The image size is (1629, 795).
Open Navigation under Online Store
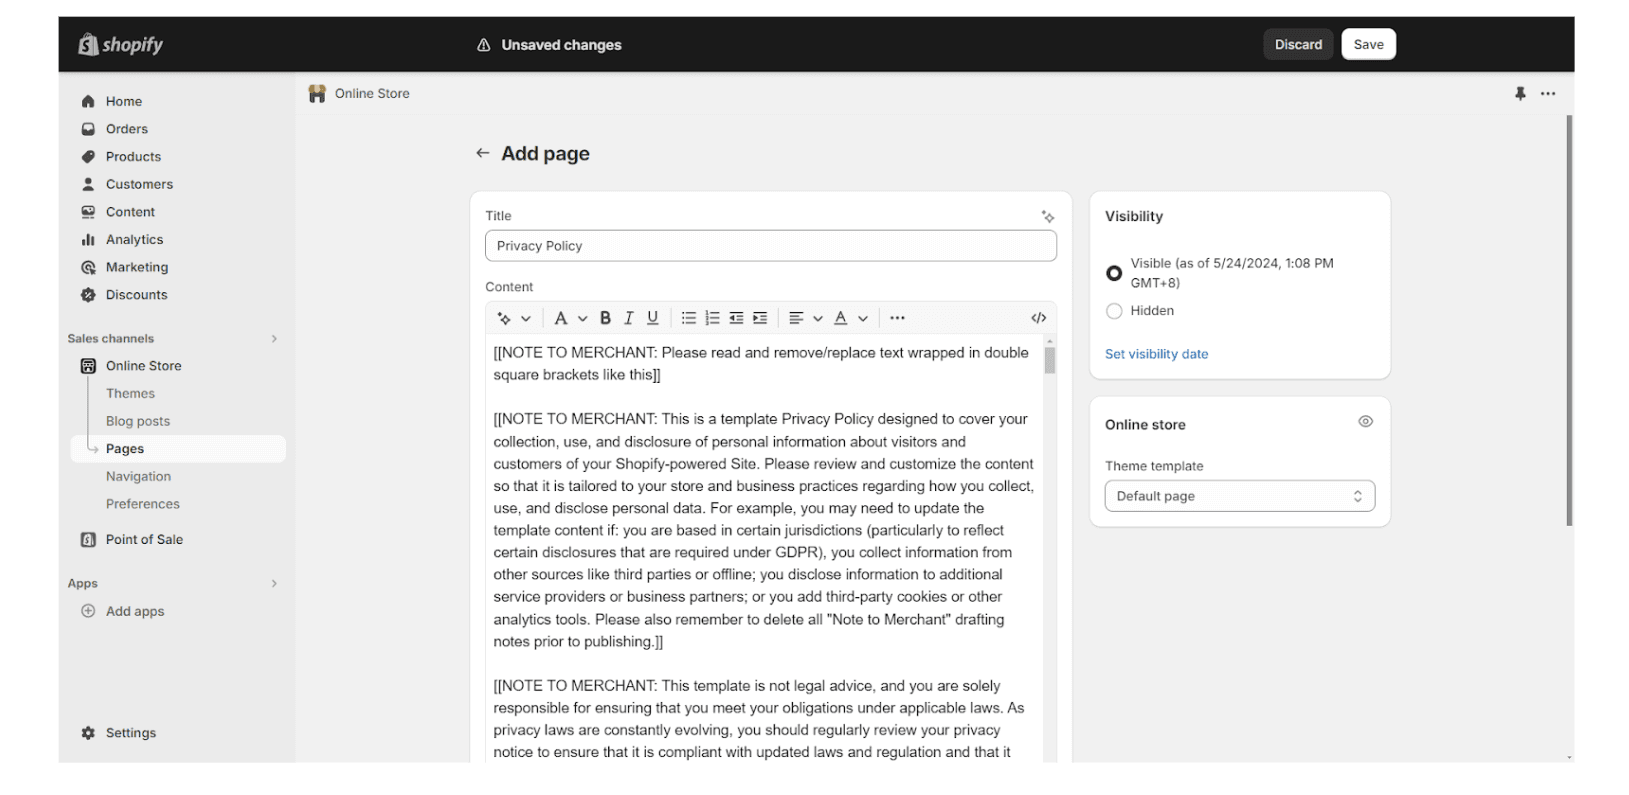138,477
